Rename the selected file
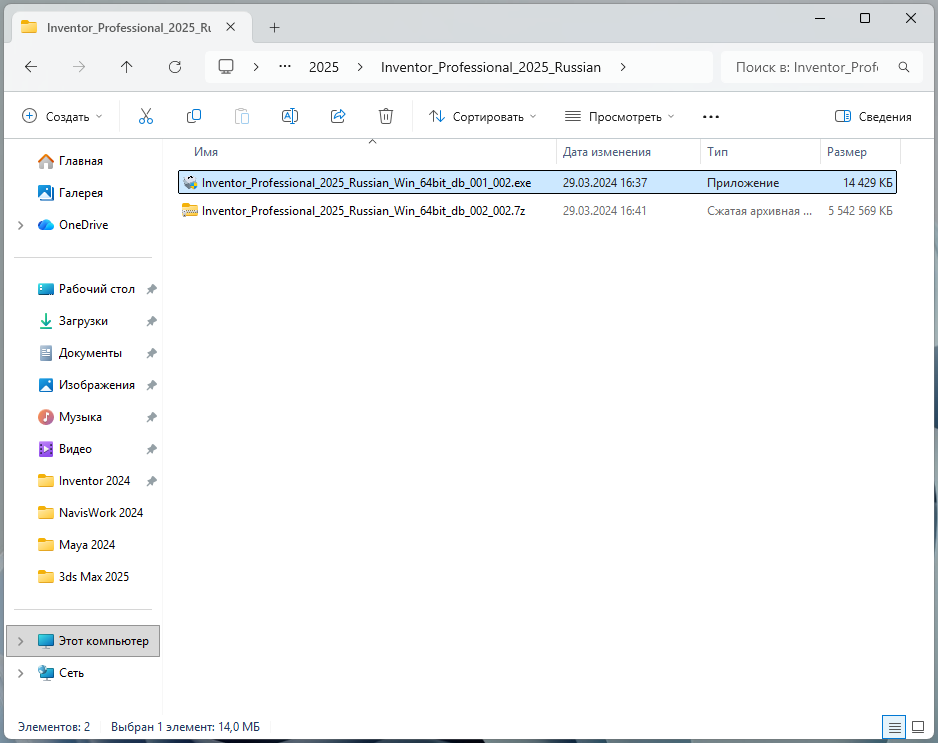The image size is (938, 743). [x=290, y=116]
